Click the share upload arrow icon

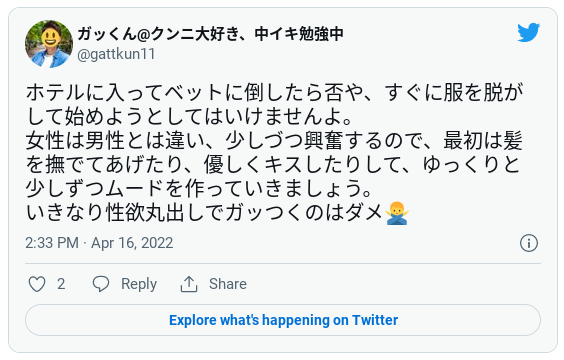(x=189, y=284)
